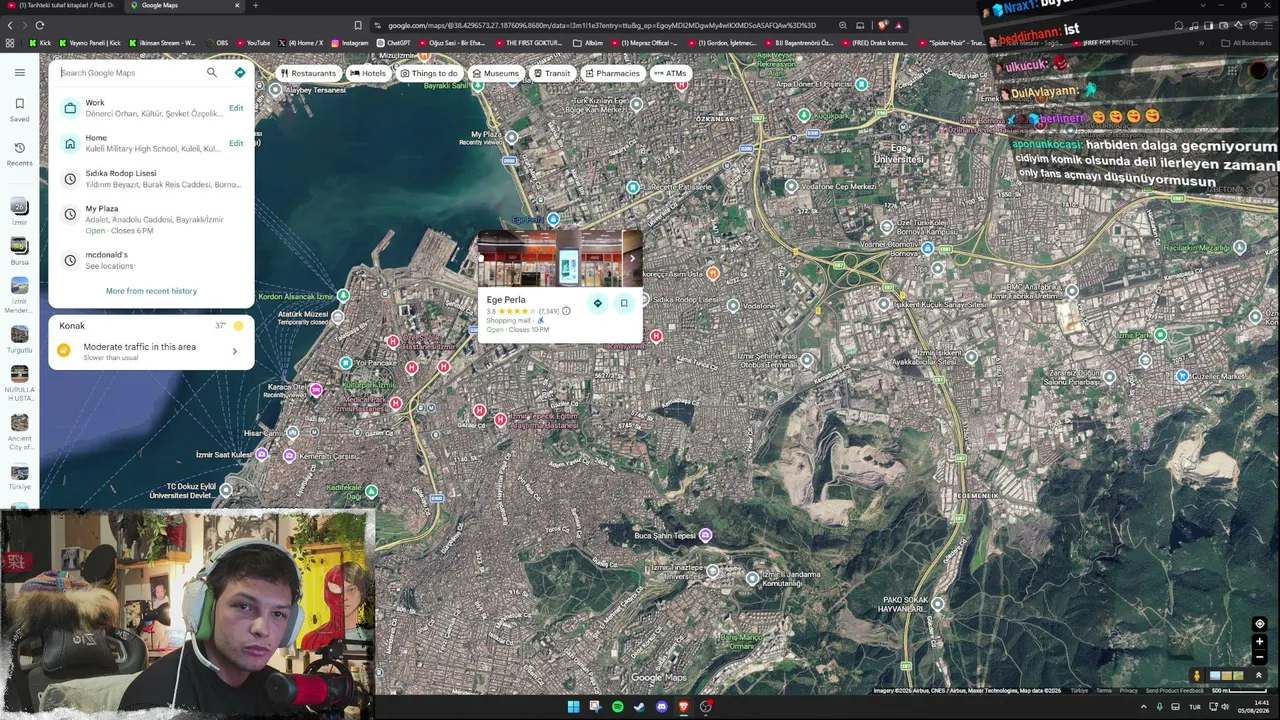This screenshot has height=720, width=1280.
Task: Click the Ege Perla place title
Action: coord(506,300)
